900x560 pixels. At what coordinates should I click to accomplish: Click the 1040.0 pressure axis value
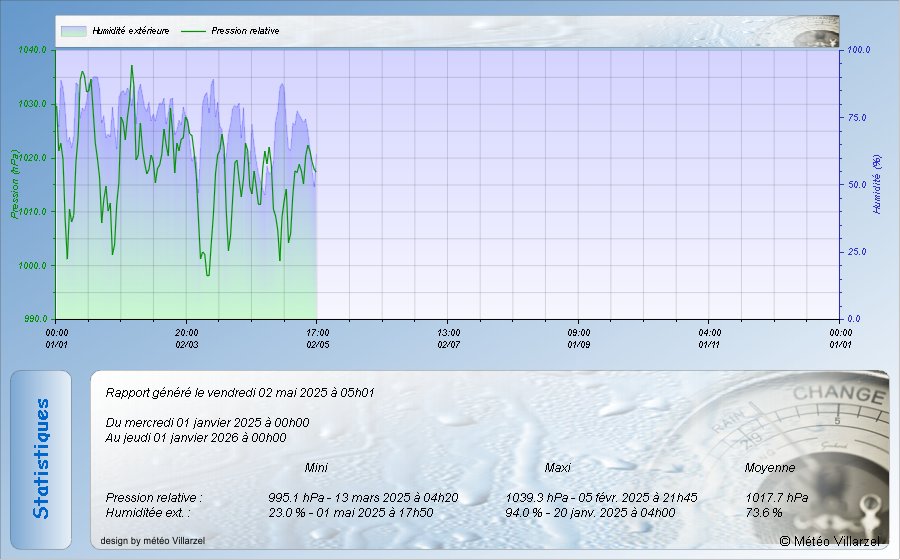click(x=33, y=50)
